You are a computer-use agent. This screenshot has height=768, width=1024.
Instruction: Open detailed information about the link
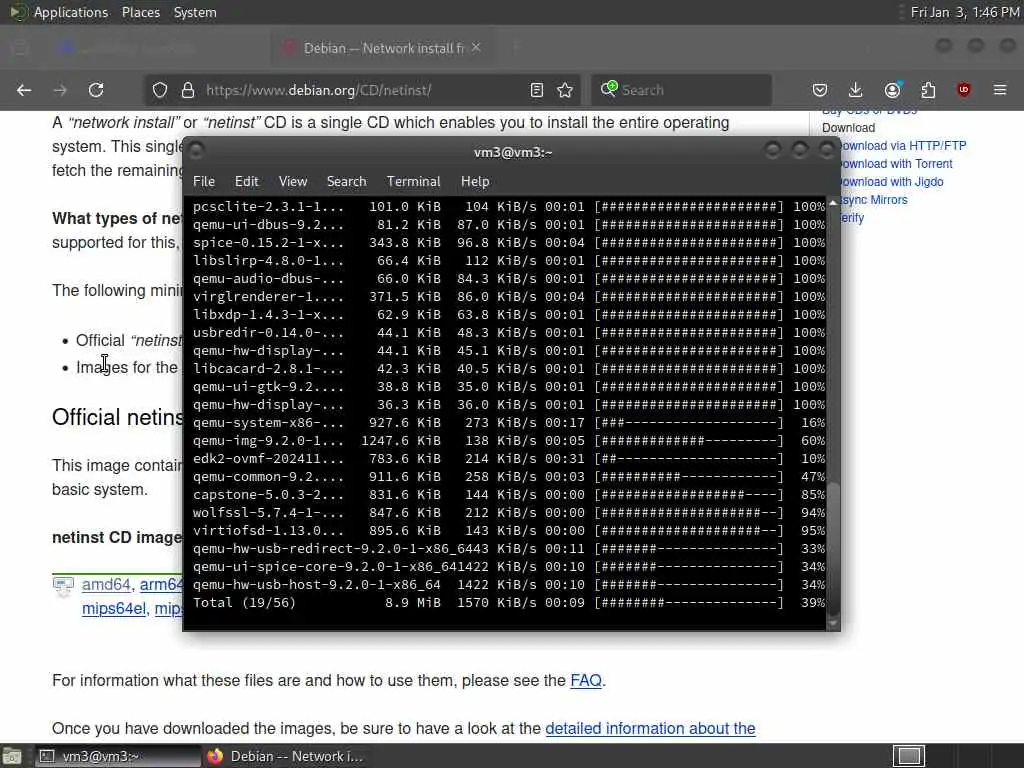650,728
